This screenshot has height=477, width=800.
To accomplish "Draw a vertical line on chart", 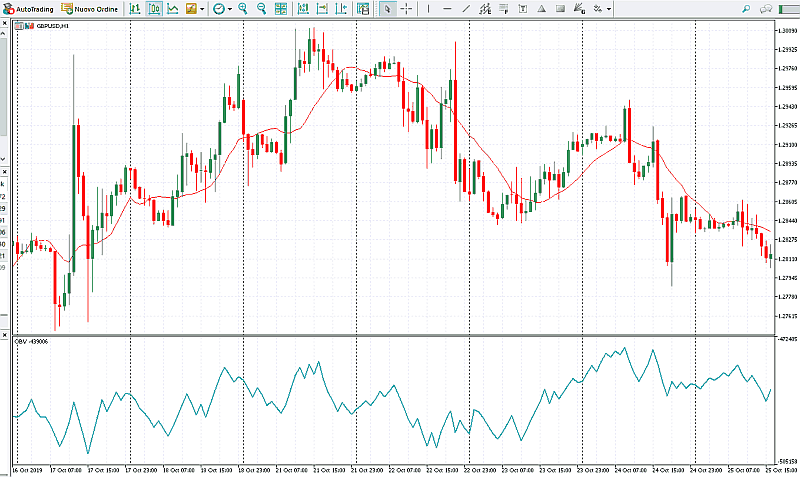I will [428, 9].
